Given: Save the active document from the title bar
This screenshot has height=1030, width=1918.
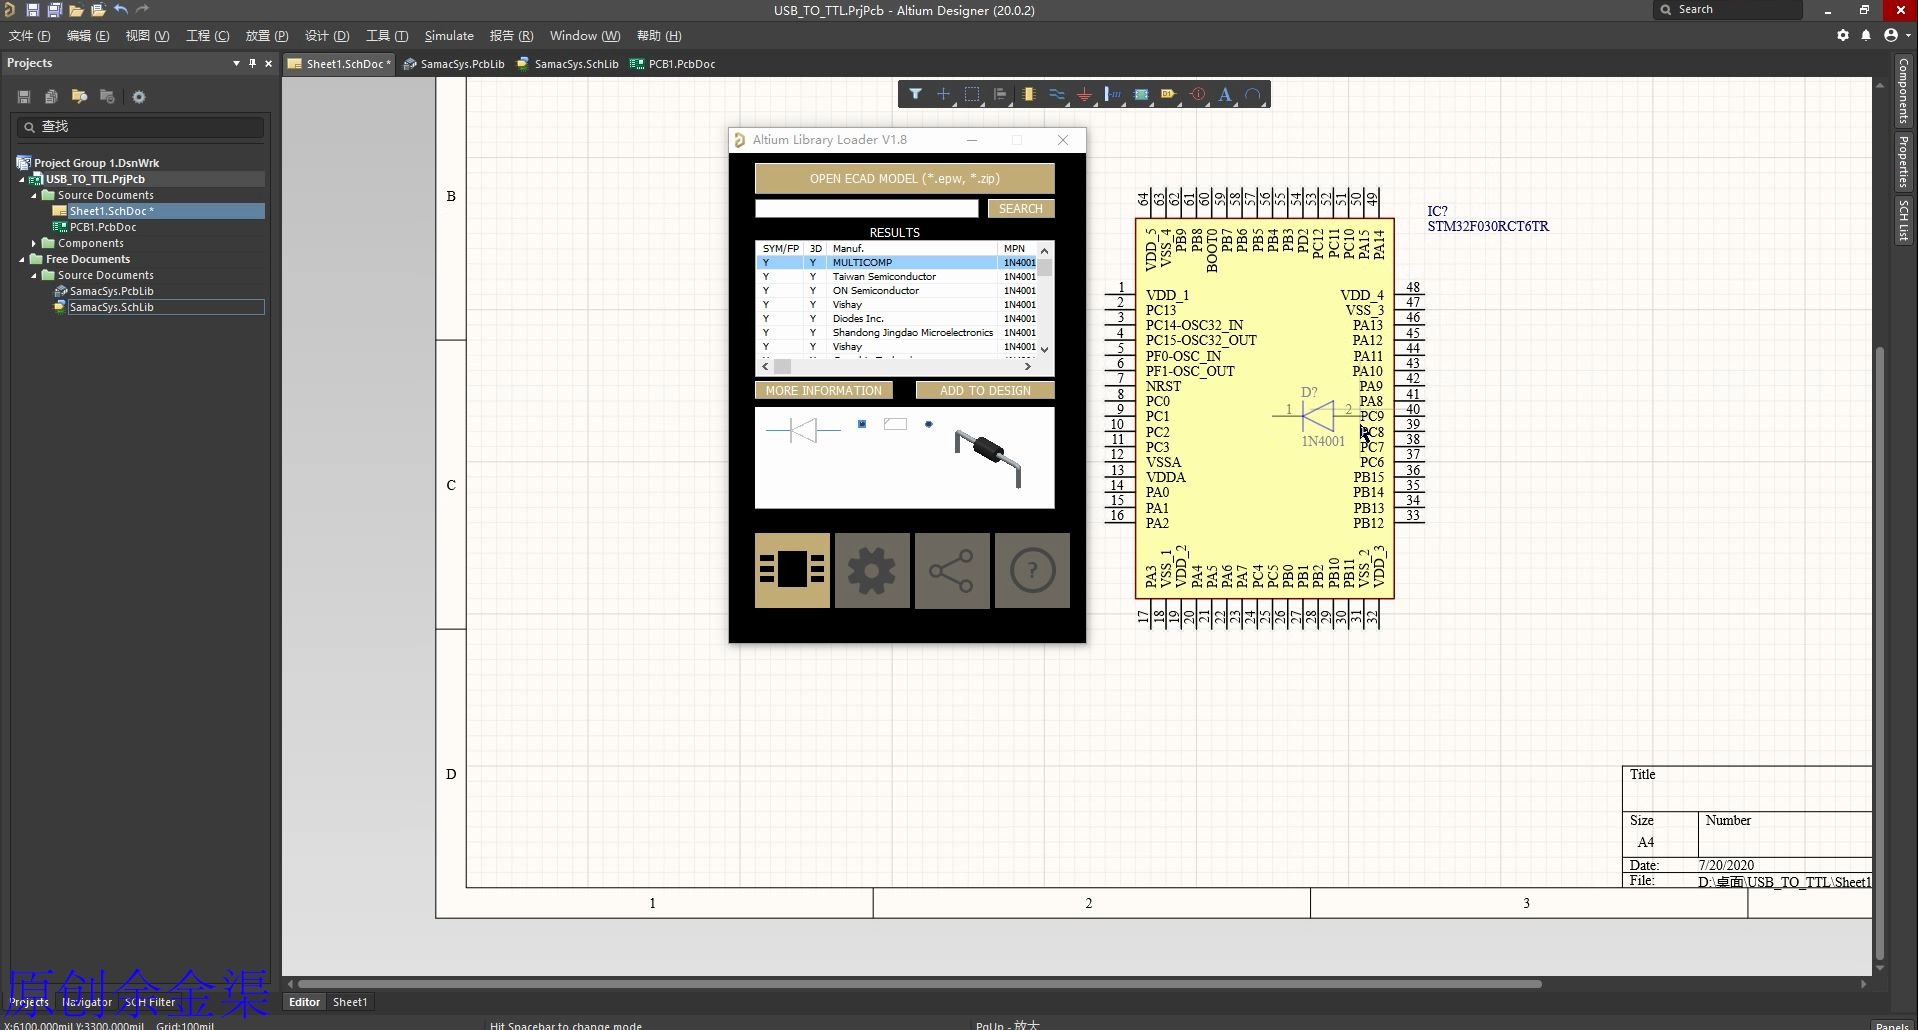Looking at the screenshot, I should click(32, 10).
